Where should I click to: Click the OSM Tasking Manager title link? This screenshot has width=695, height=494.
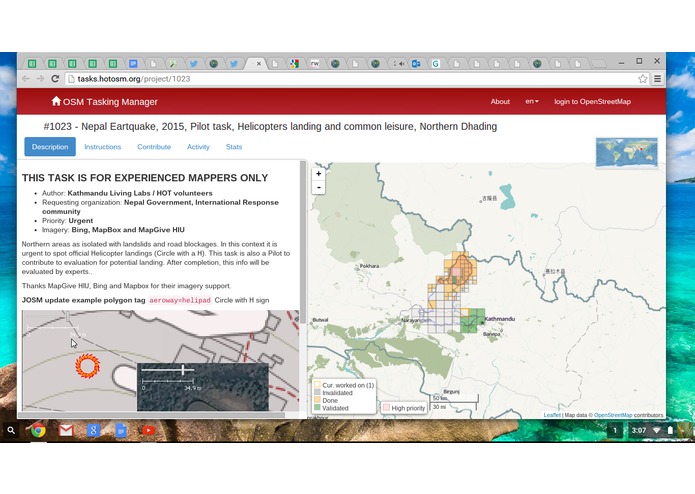110,101
